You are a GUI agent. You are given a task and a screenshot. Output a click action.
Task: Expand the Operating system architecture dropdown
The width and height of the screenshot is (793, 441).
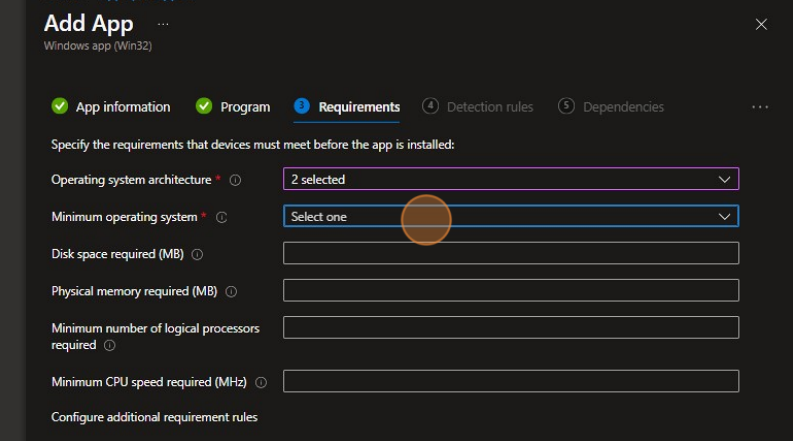(x=510, y=179)
